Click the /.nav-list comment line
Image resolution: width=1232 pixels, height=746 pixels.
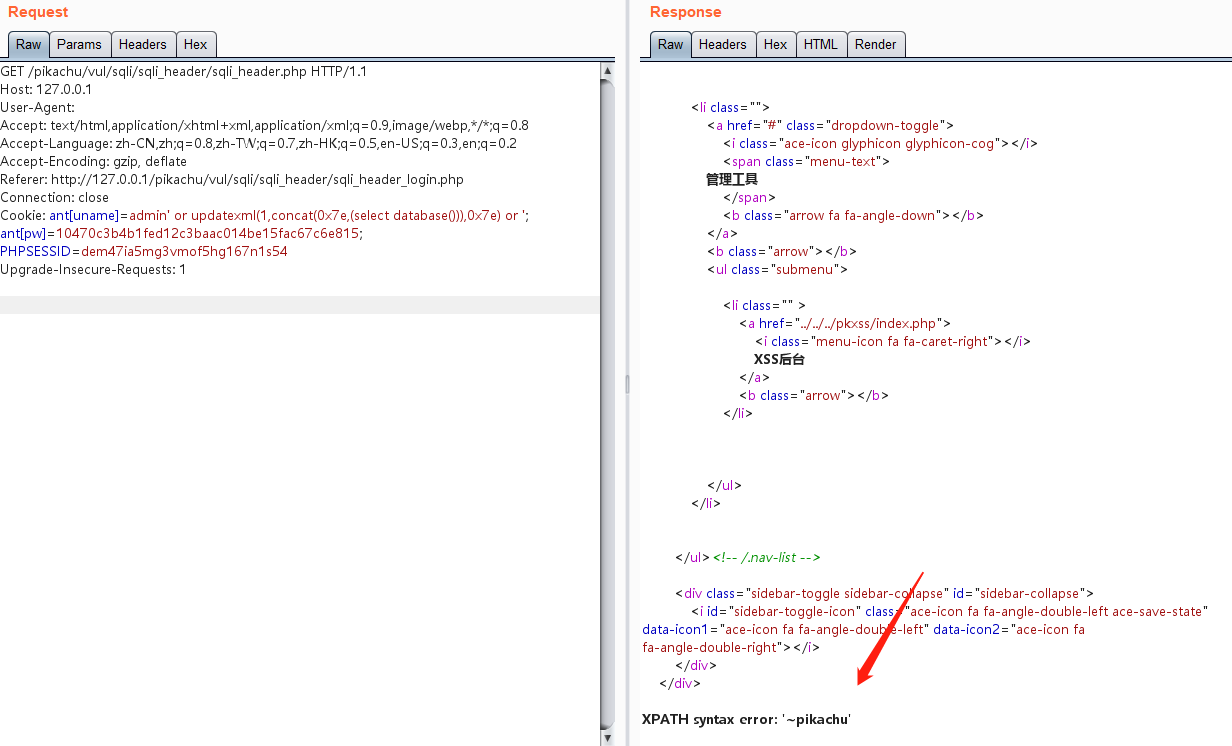click(x=767, y=557)
